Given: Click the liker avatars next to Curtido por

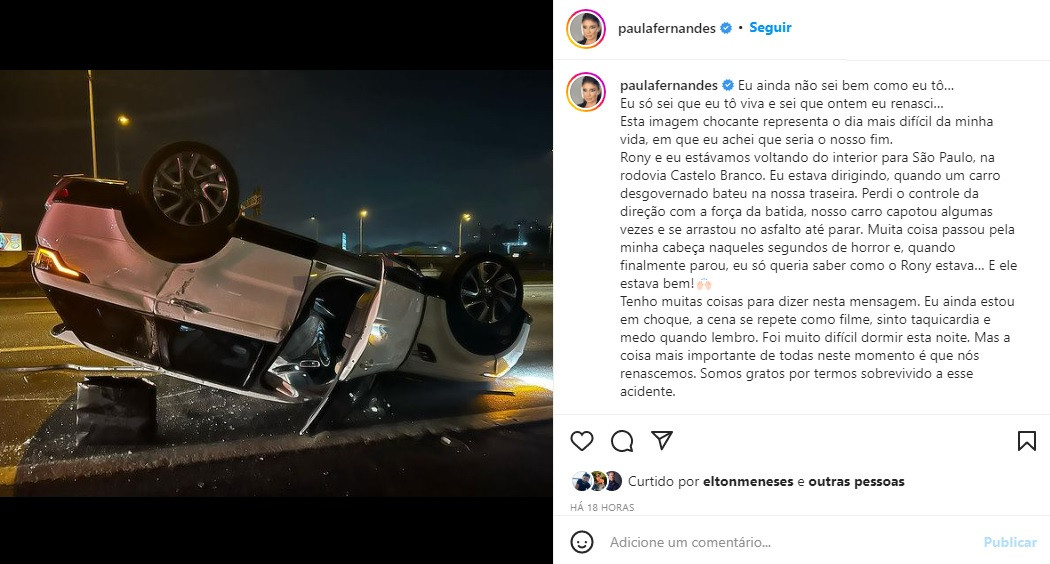Looking at the screenshot, I should coord(597,481).
